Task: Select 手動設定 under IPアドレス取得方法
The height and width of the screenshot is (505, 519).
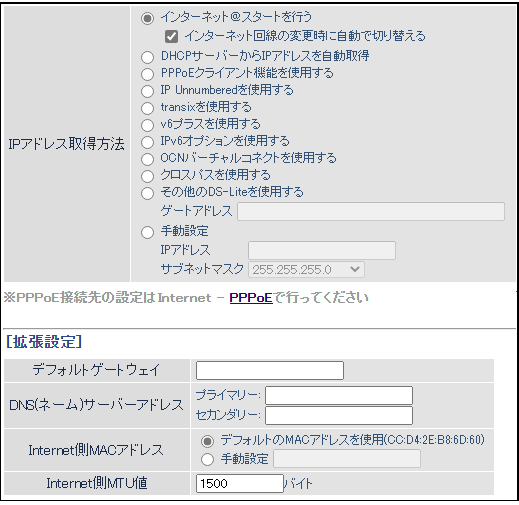Action: (x=147, y=232)
